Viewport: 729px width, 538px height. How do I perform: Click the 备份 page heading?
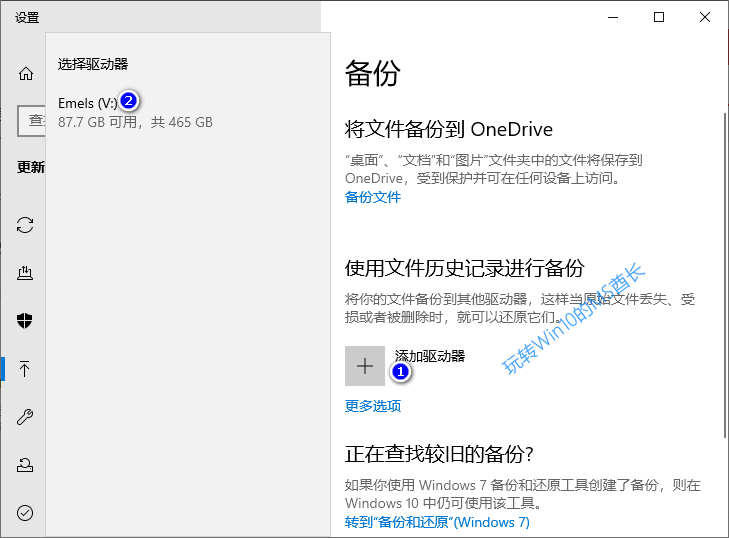[373, 73]
